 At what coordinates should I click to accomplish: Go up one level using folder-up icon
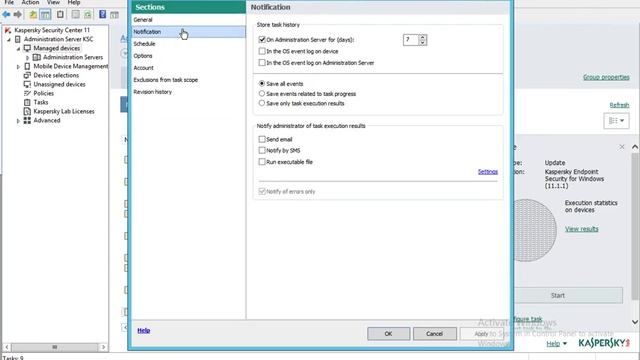tap(33, 15)
